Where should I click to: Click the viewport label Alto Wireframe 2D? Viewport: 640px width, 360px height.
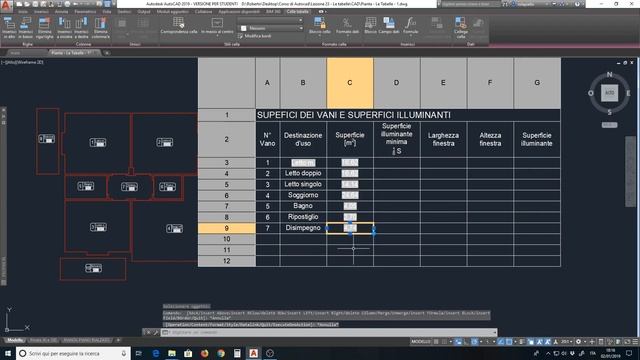[22, 62]
